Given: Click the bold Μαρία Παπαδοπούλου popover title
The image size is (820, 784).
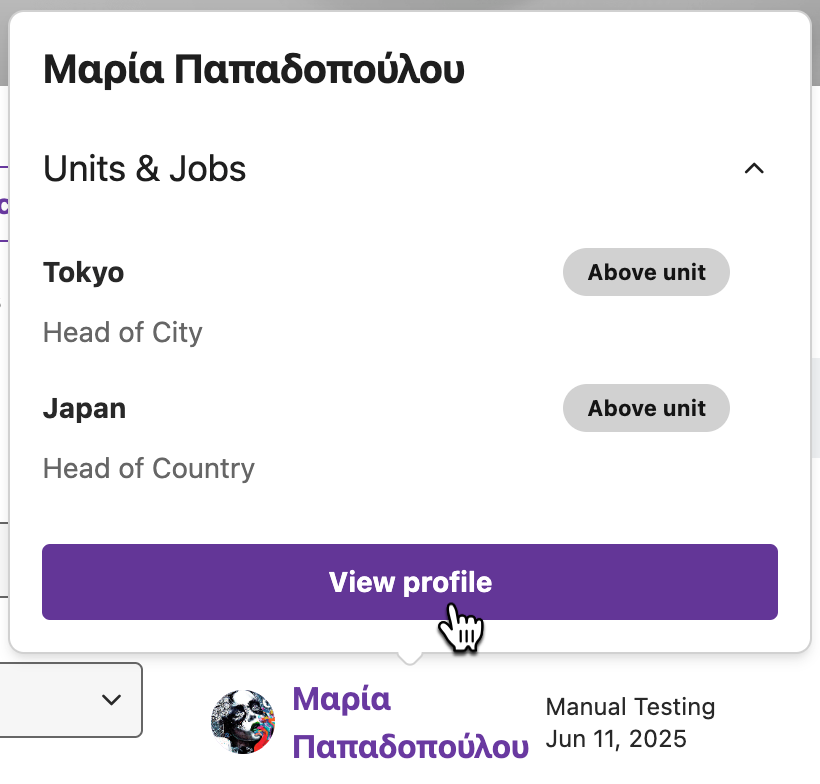Looking at the screenshot, I should [x=254, y=70].
